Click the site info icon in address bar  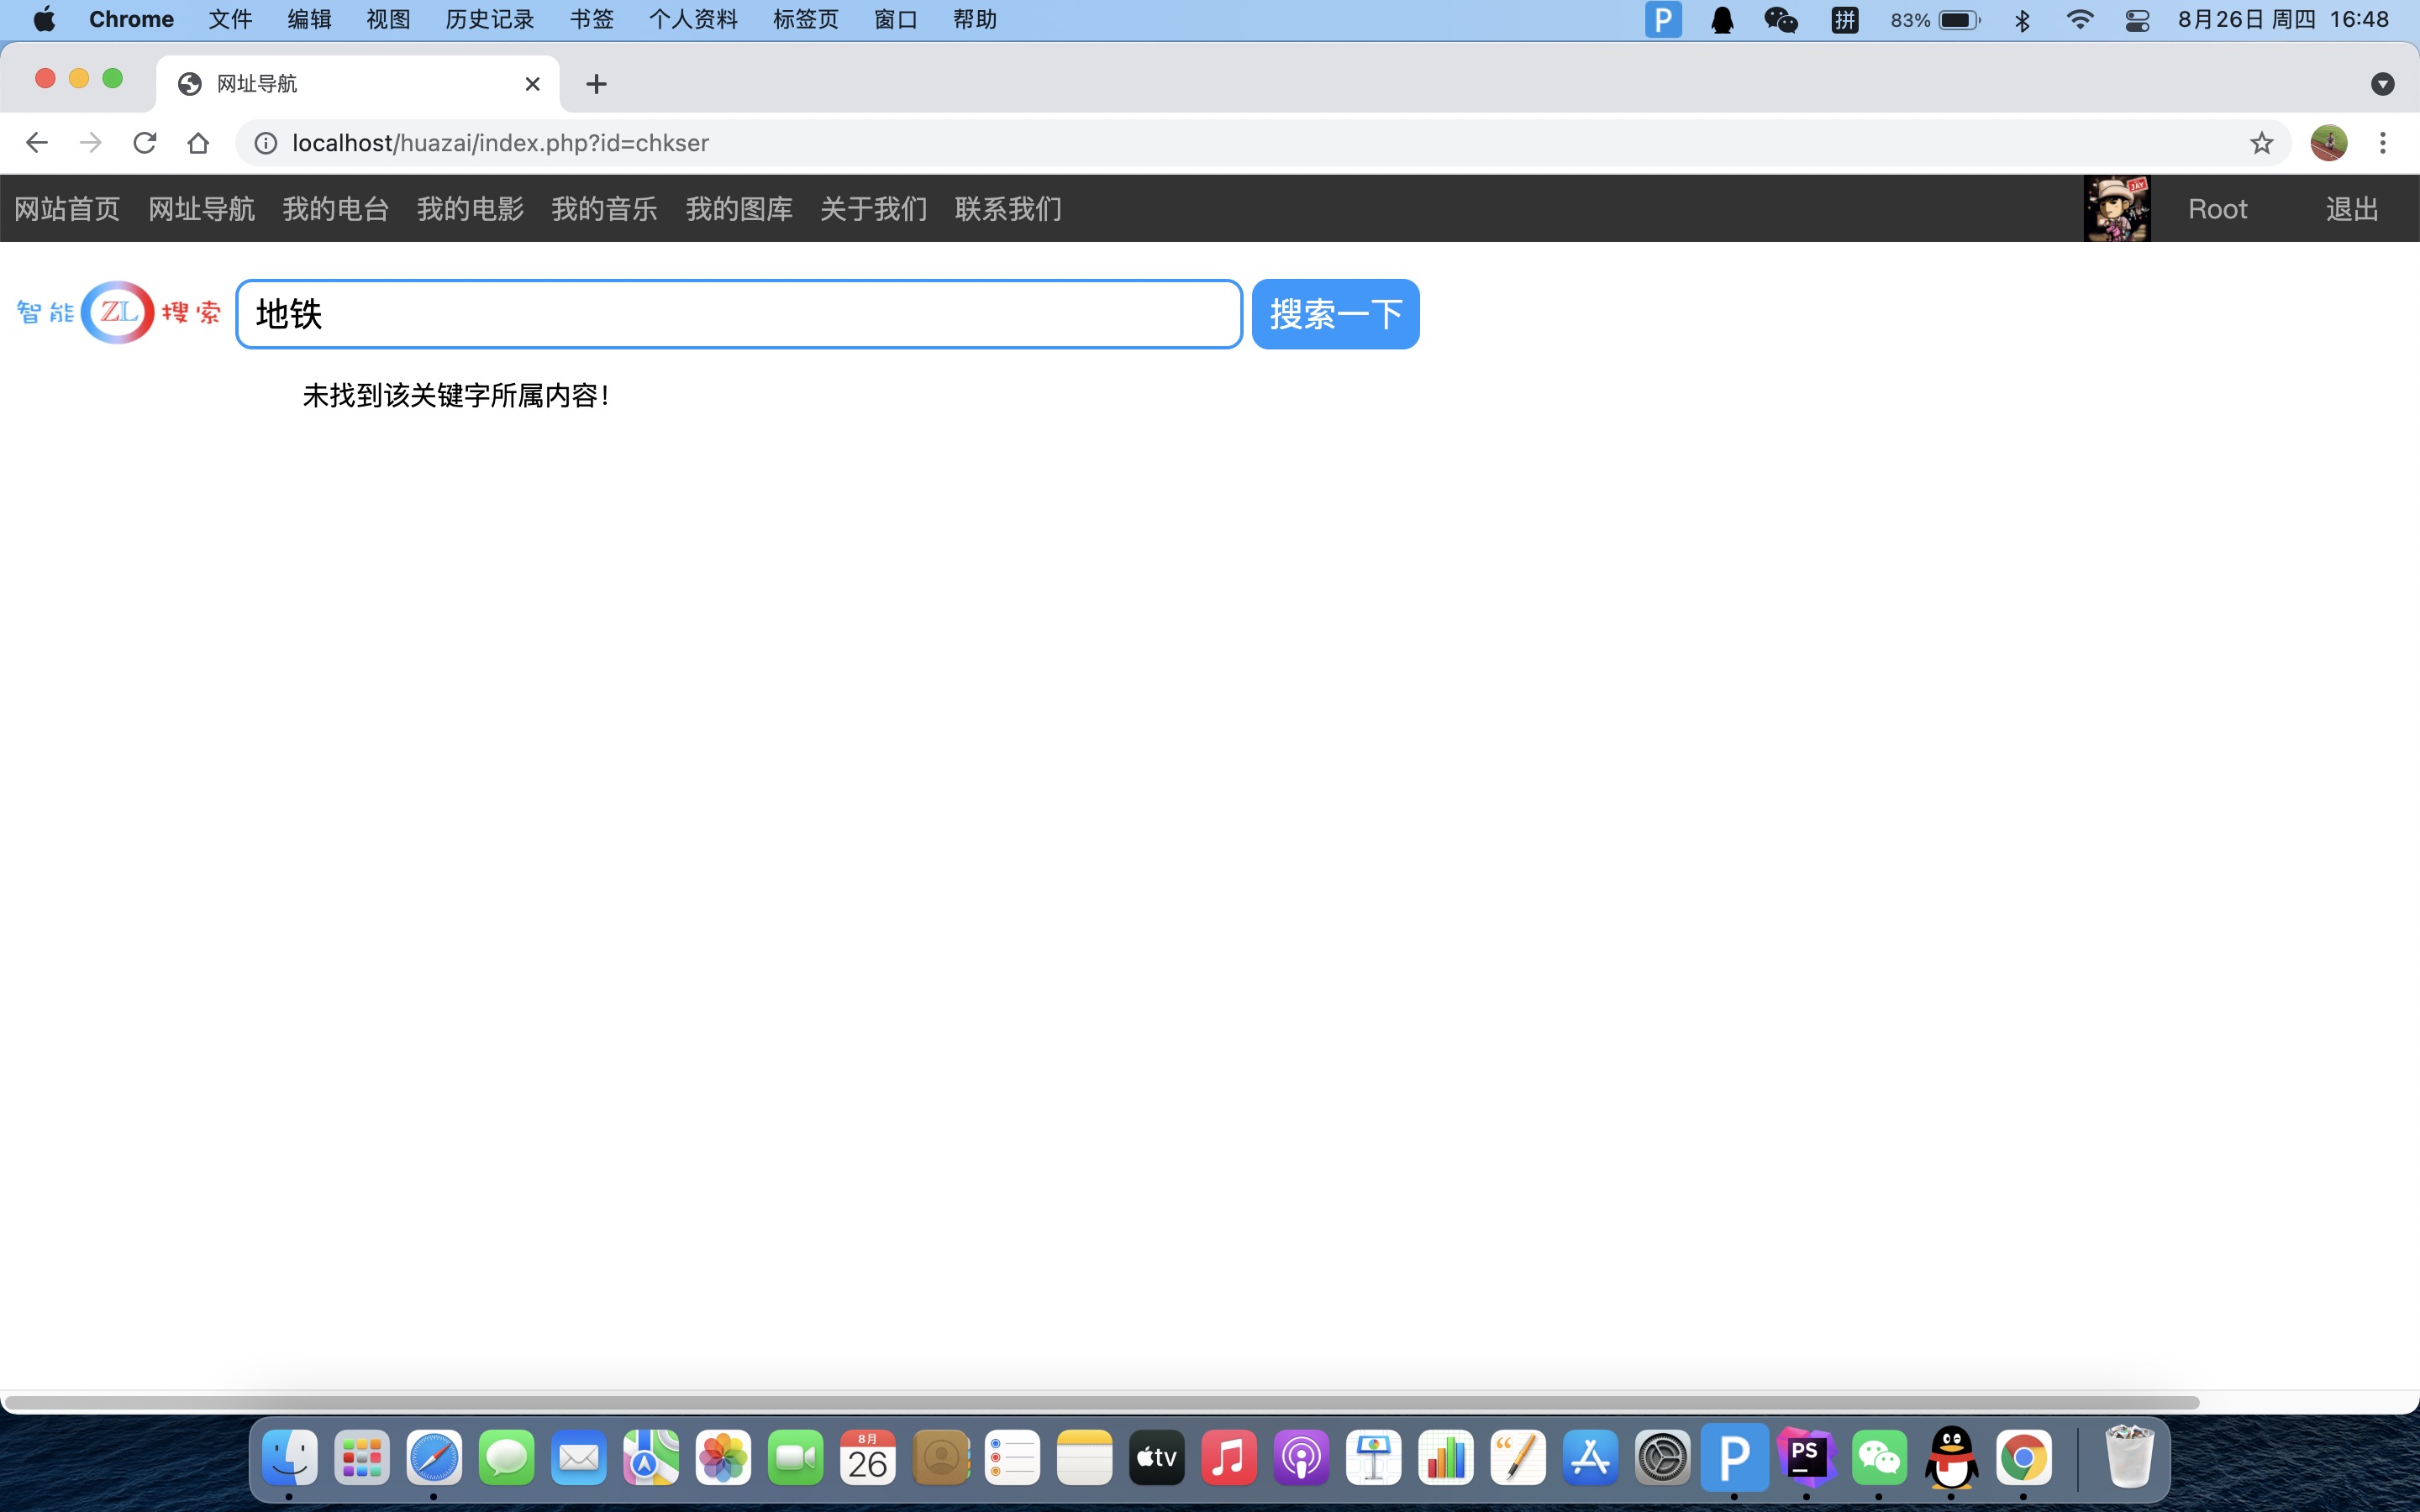click(x=266, y=143)
